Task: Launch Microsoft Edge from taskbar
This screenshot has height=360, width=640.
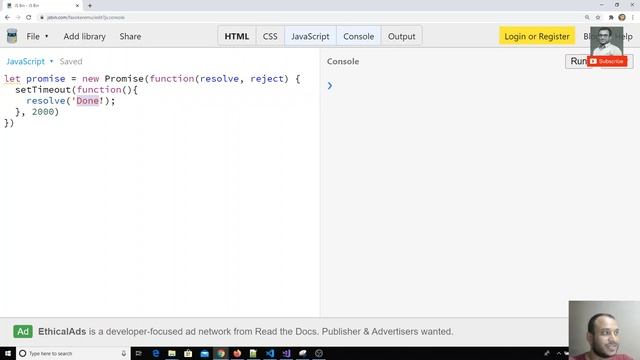Action: point(156,353)
